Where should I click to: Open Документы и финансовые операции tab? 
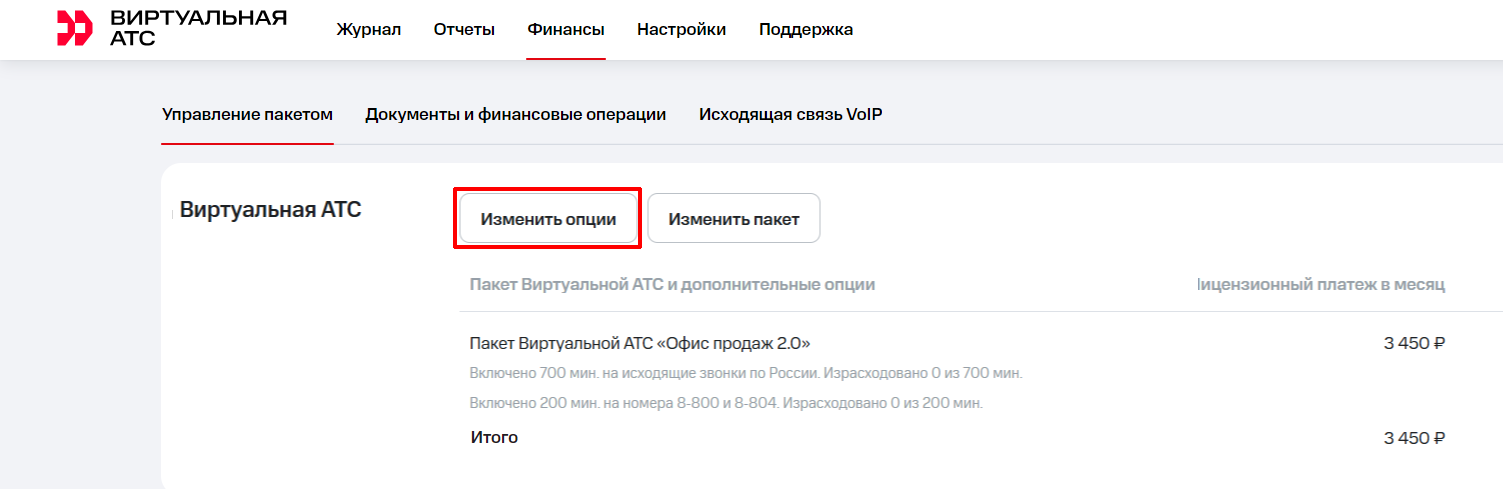(x=515, y=114)
